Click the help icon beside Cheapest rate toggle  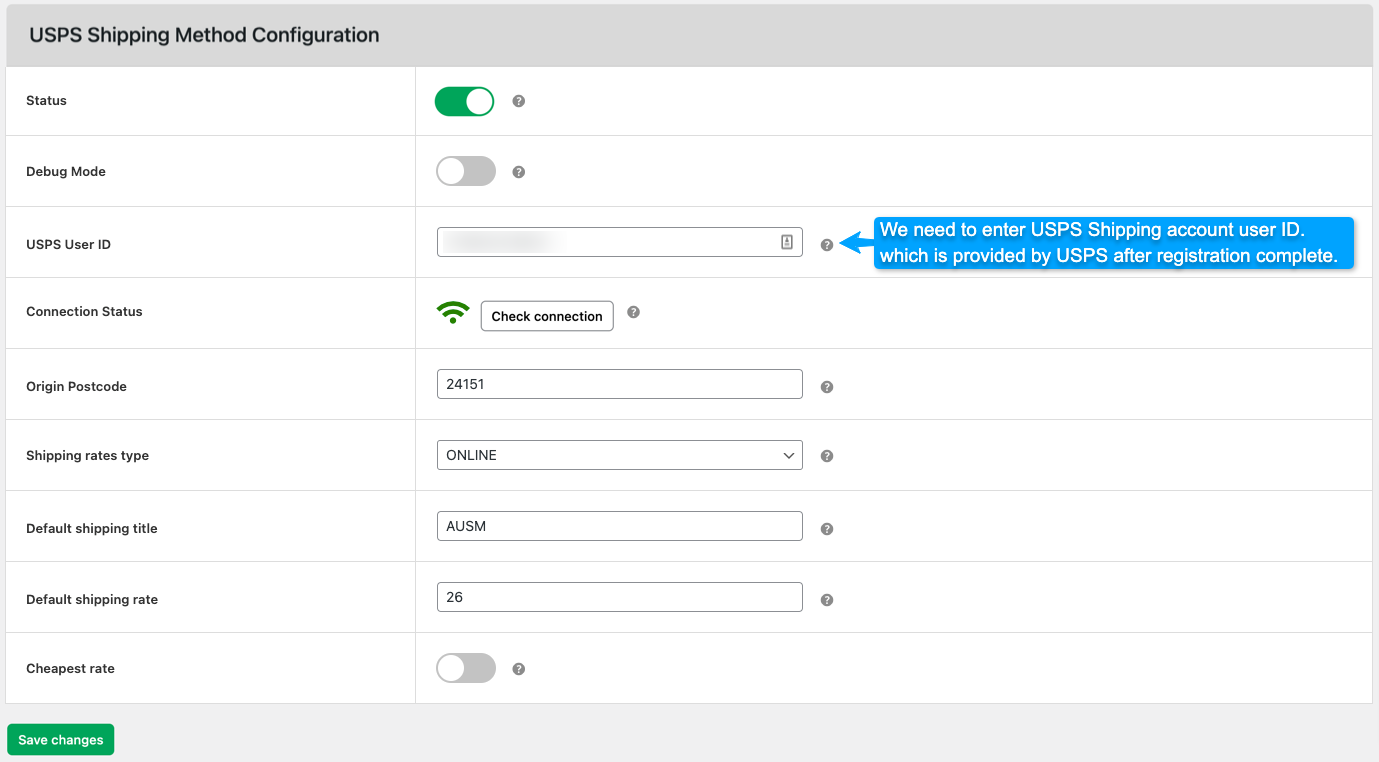(519, 669)
